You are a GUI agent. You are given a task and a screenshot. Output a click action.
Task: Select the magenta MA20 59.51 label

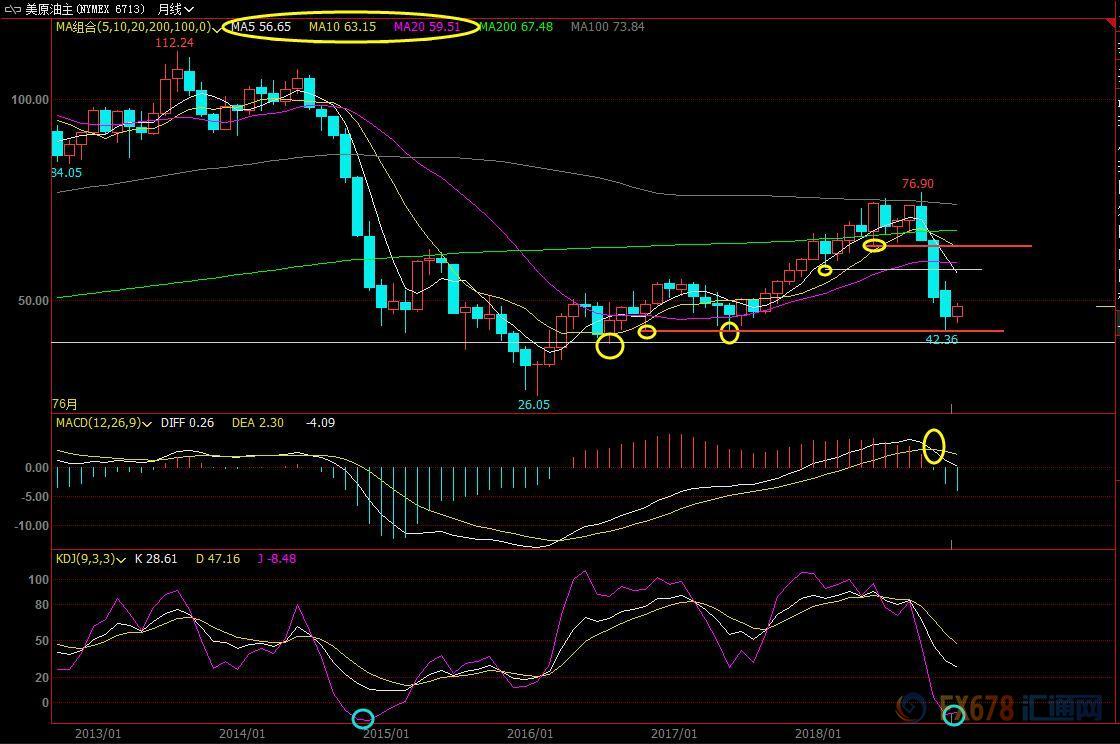pyautogui.click(x=427, y=27)
